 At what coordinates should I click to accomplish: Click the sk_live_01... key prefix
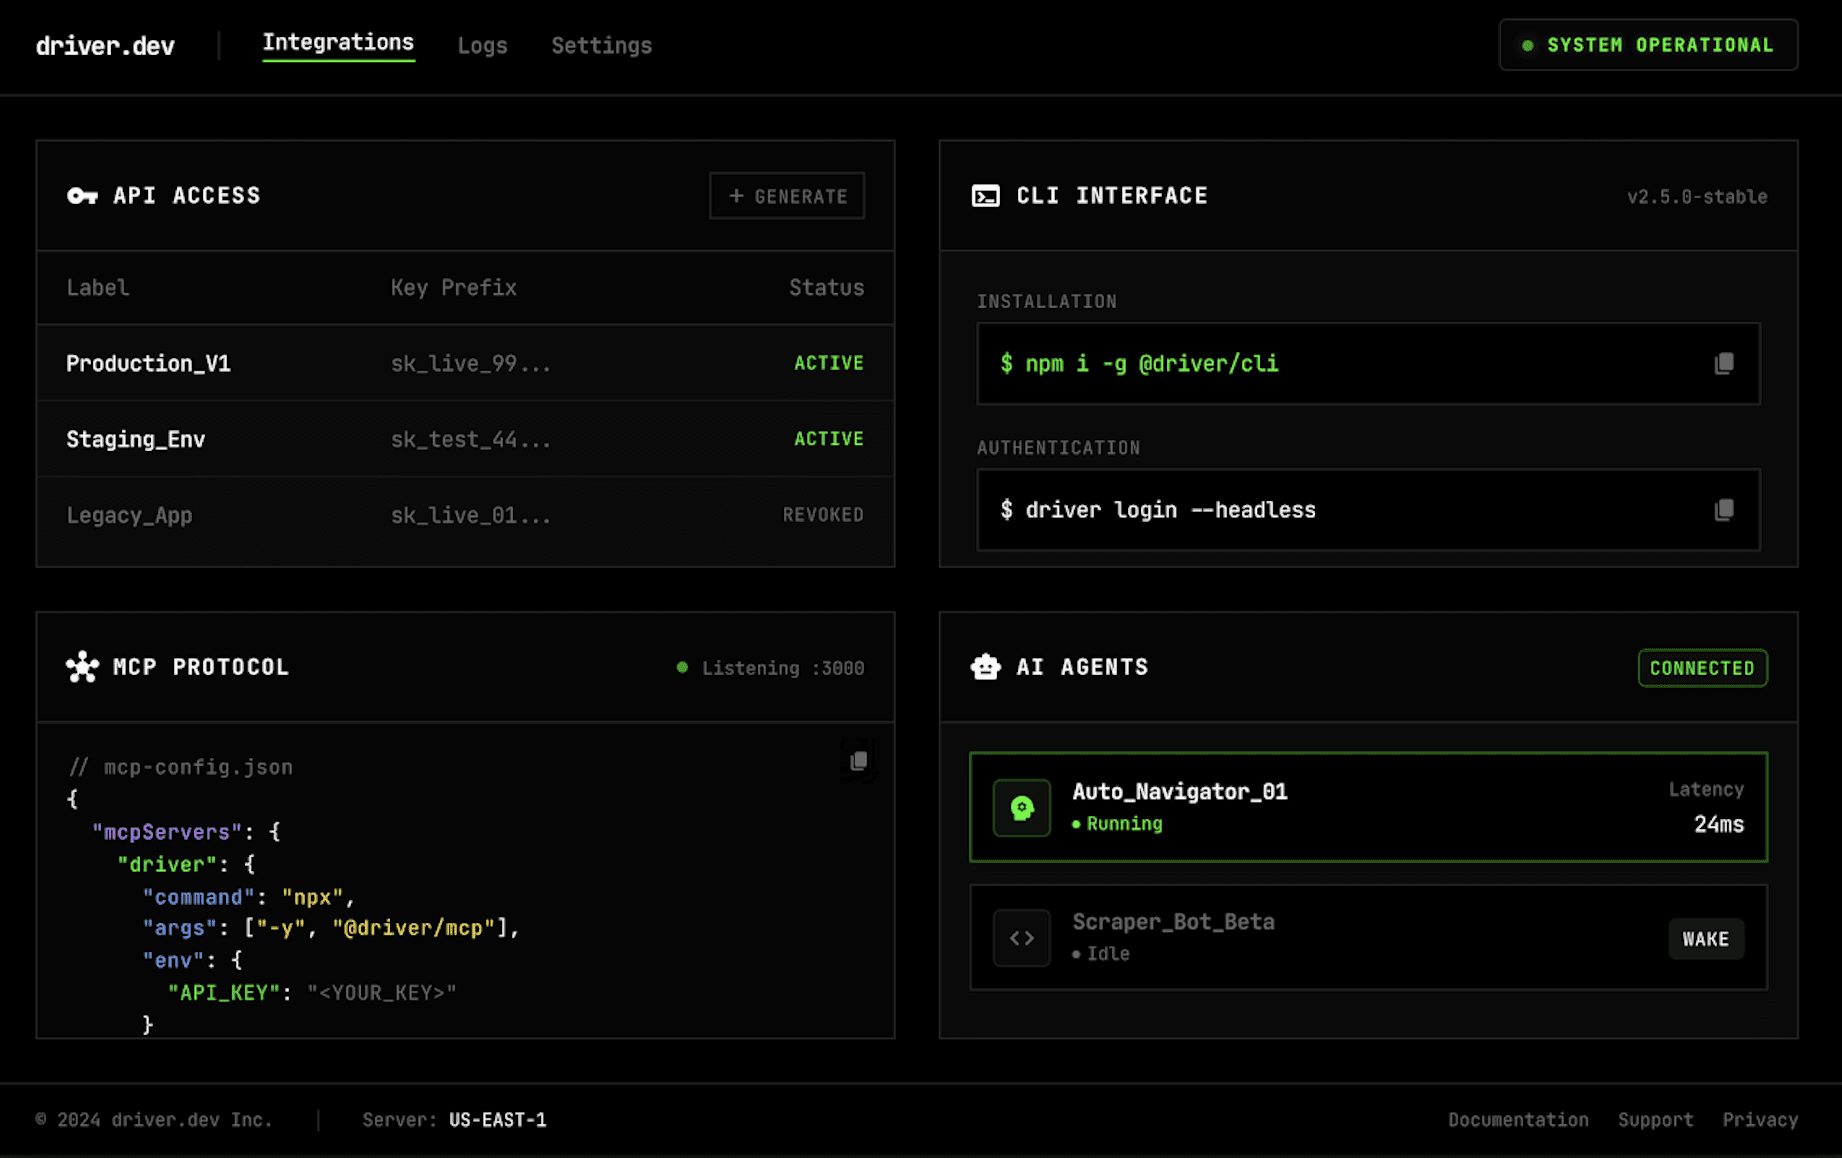coord(470,515)
